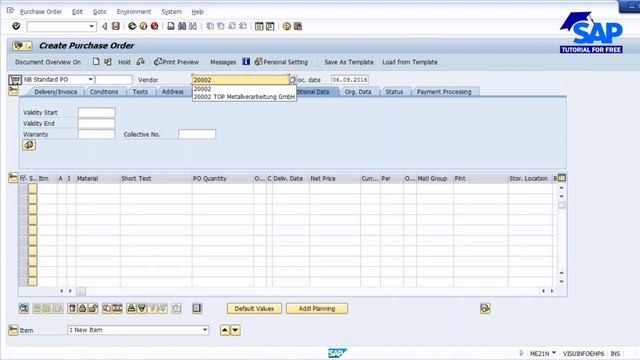Click the blue information icon beside Messages
The height and width of the screenshot is (360, 640).
pos(246,62)
